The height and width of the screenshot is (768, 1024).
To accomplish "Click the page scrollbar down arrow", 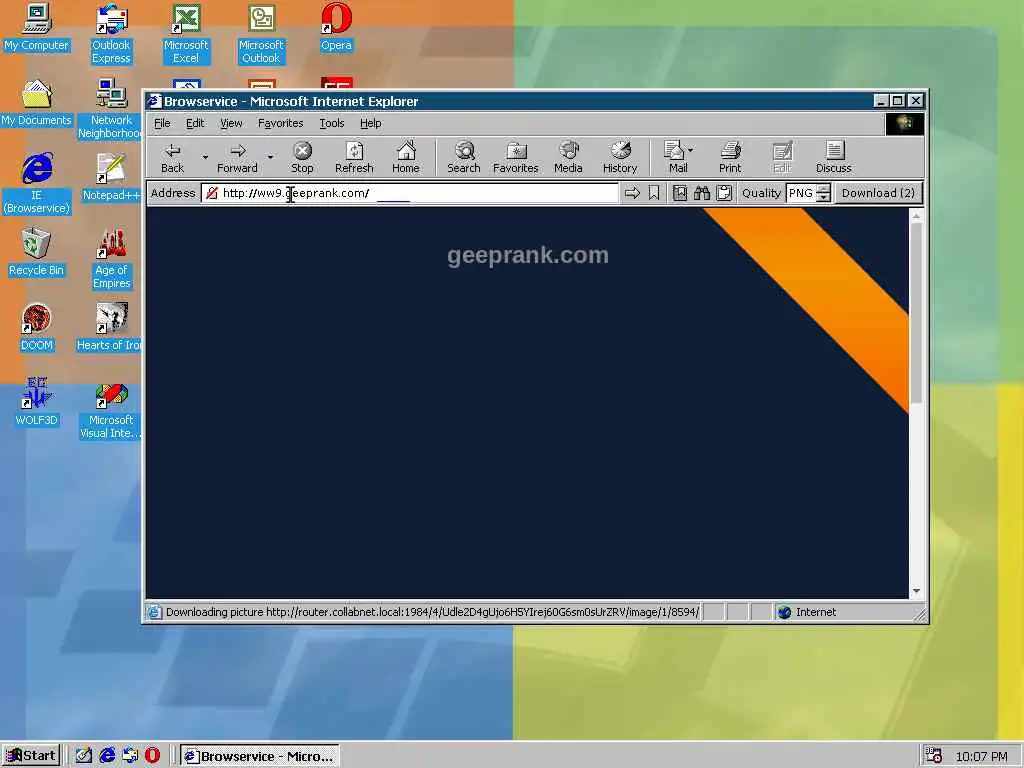I will [916, 591].
